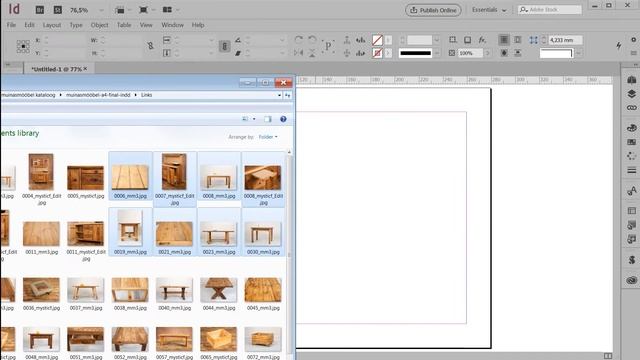Image resolution: width=640 pixels, height=360 pixels.
Task: Click the Explorer help question mark icon
Action: click(x=283, y=119)
